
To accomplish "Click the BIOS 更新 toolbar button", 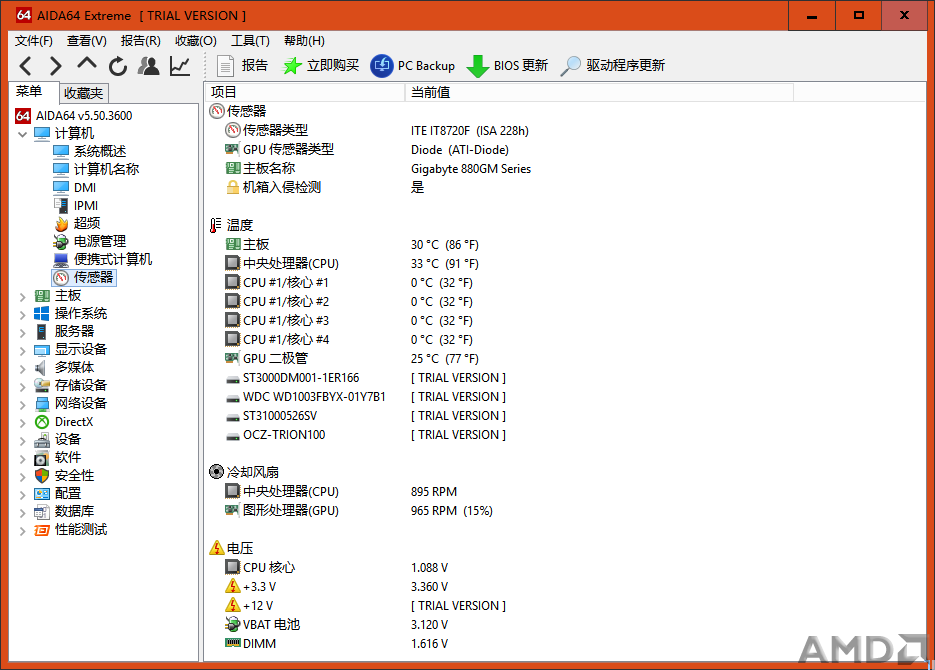I will 507,66.
